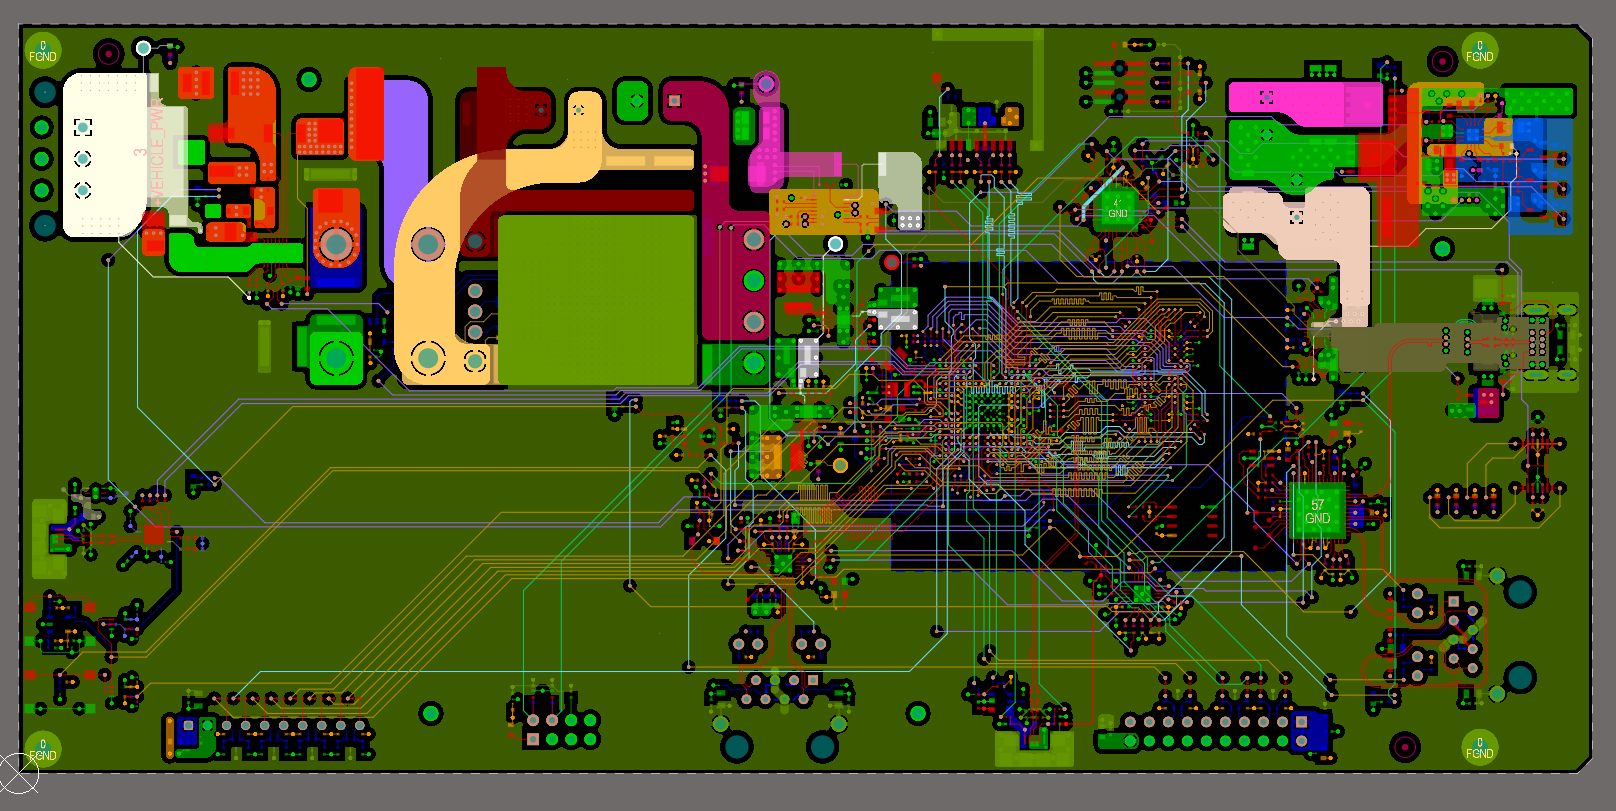Select the green square pad with the round hole

(x=335, y=356)
